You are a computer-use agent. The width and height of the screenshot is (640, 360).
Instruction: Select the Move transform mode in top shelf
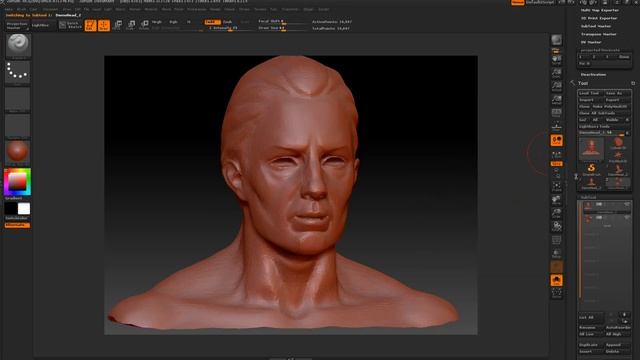click(118, 25)
